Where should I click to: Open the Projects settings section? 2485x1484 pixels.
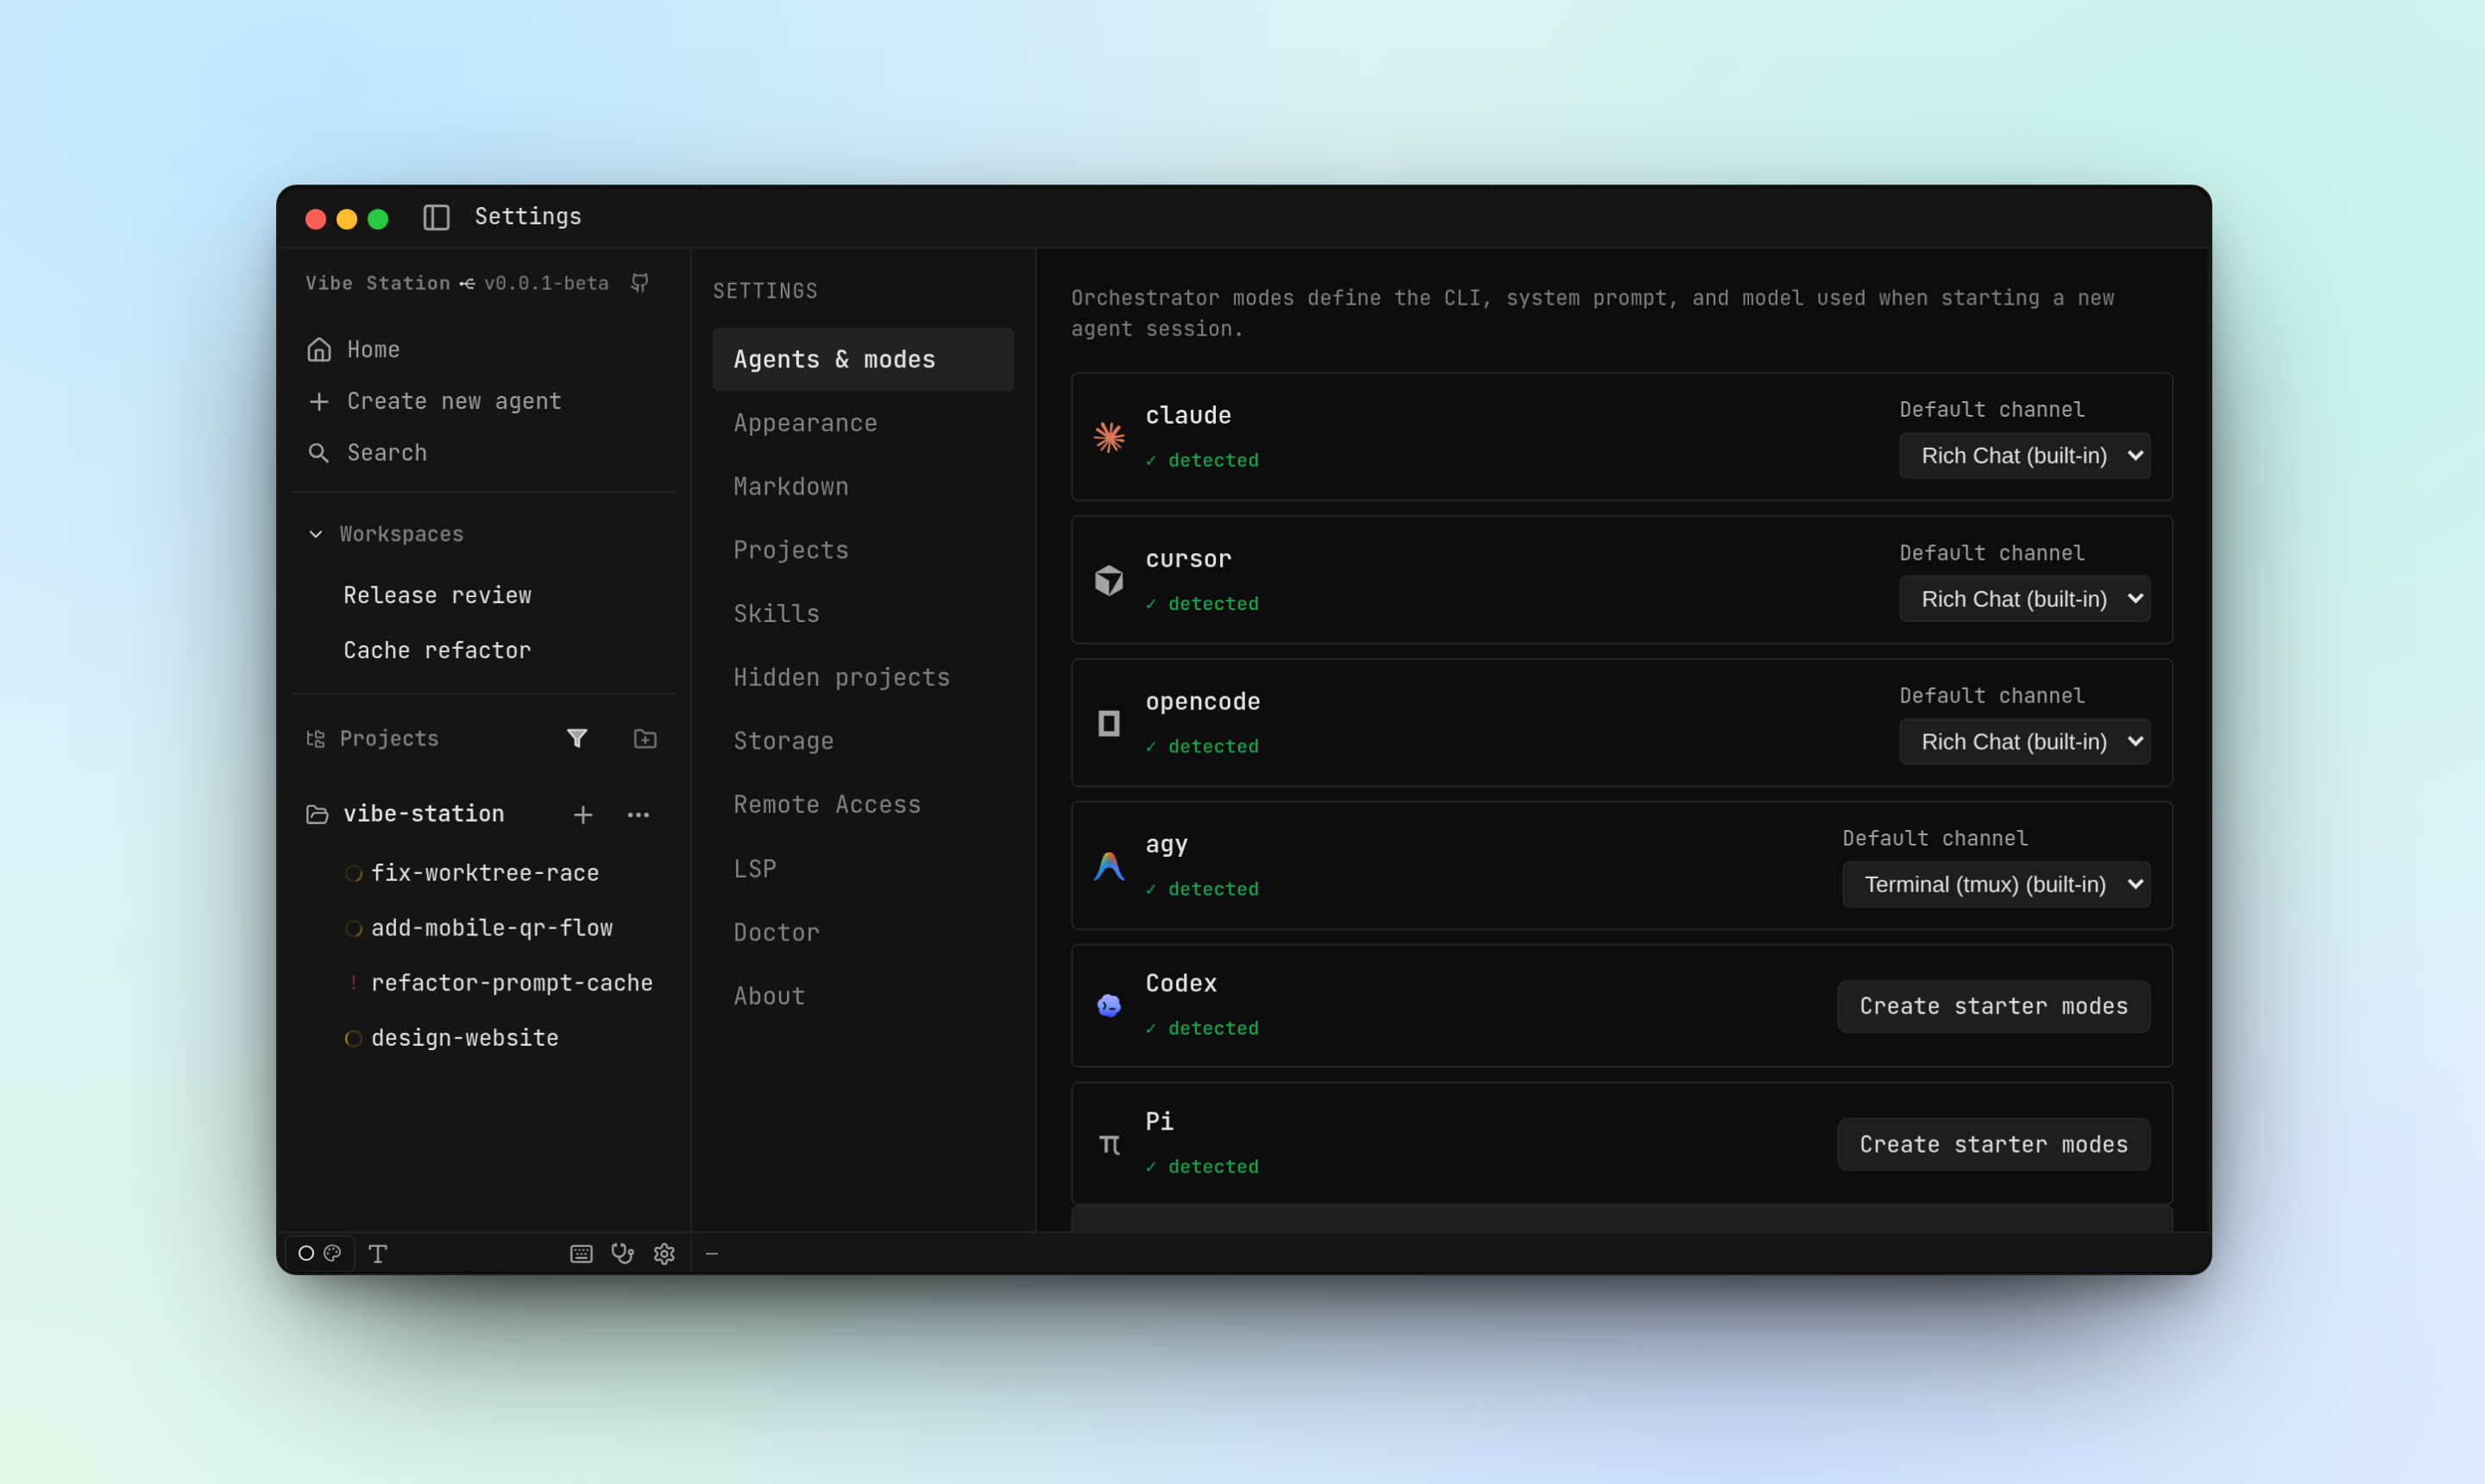point(863,550)
